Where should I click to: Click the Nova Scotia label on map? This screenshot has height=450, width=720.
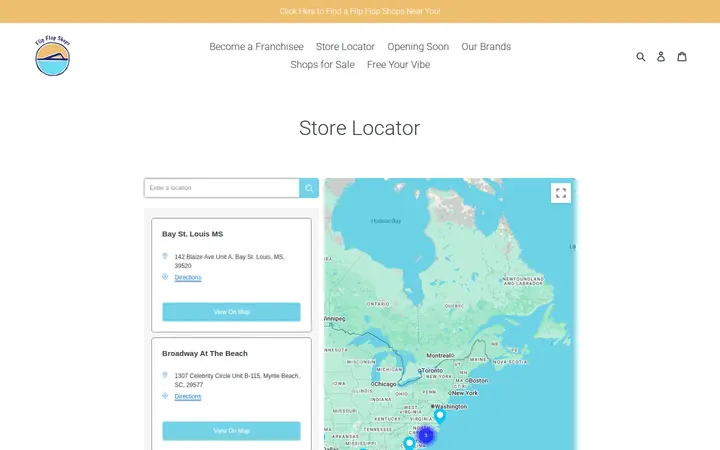click(x=510, y=362)
